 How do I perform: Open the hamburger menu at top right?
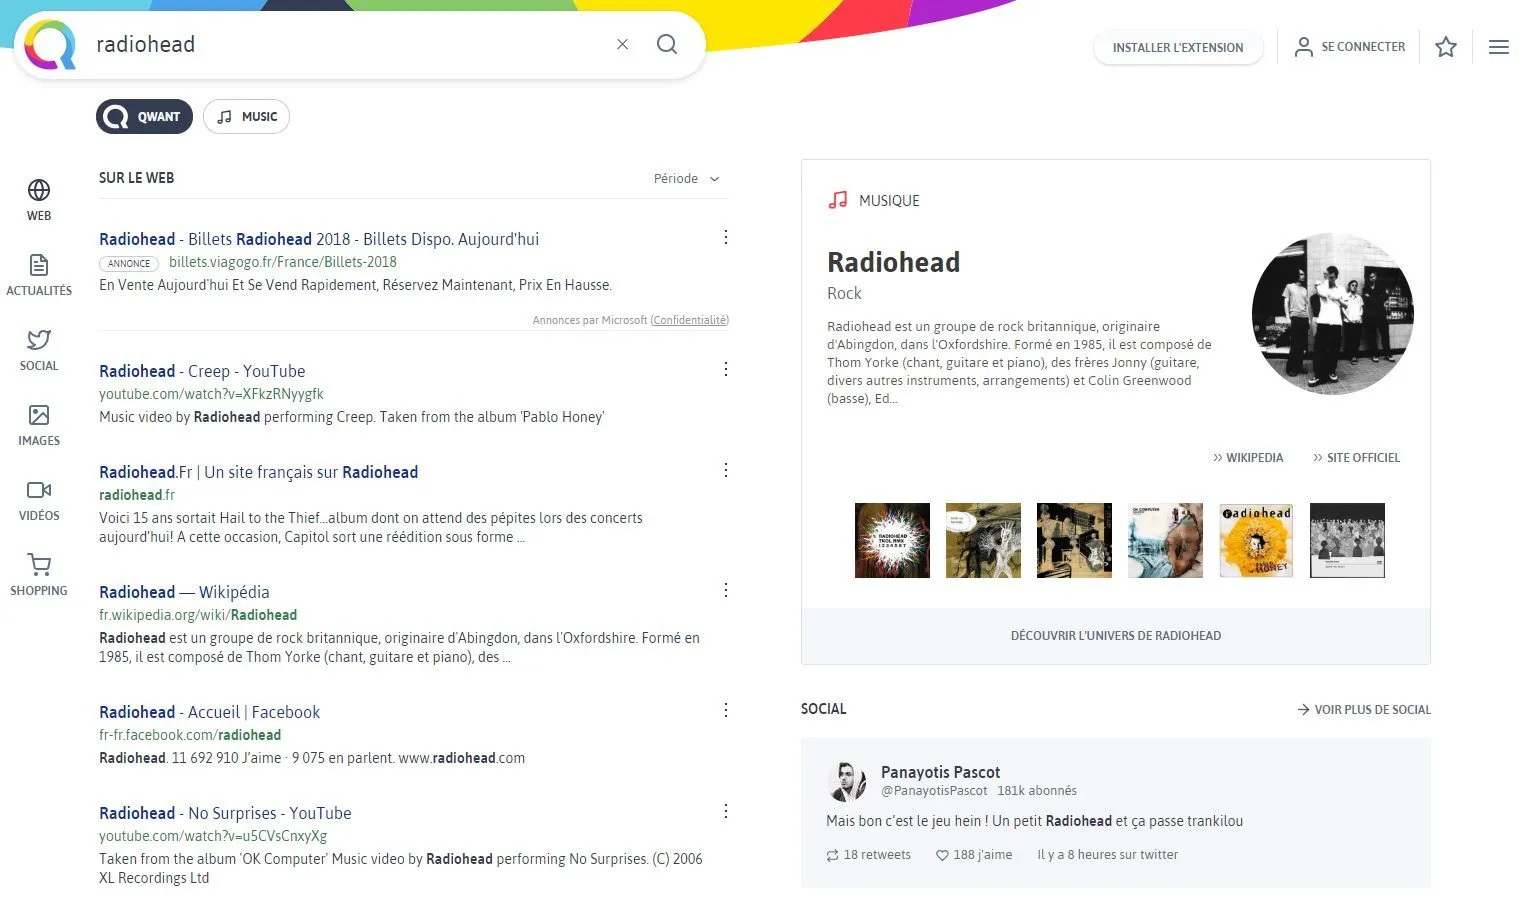click(x=1498, y=46)
